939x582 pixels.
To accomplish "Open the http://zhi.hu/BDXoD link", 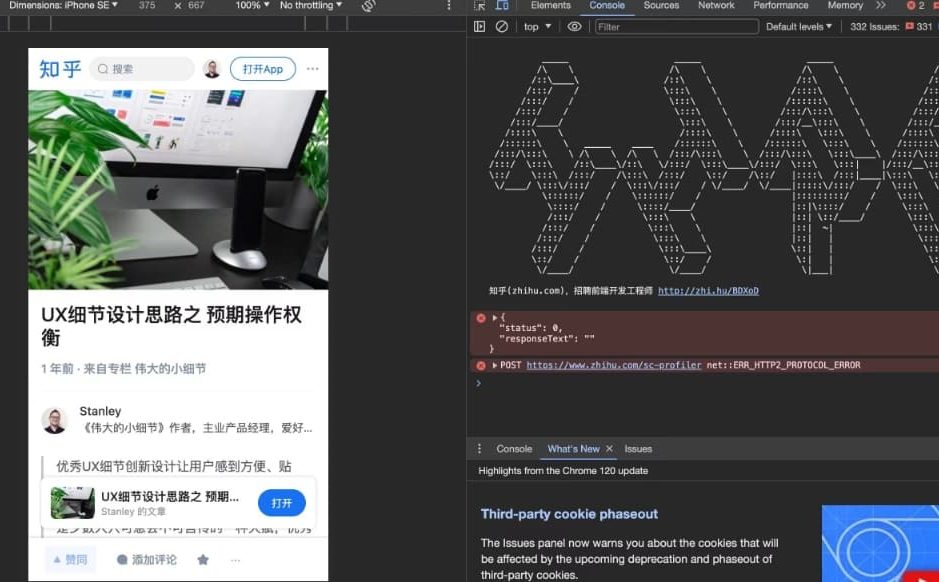I will pos(708,291).
